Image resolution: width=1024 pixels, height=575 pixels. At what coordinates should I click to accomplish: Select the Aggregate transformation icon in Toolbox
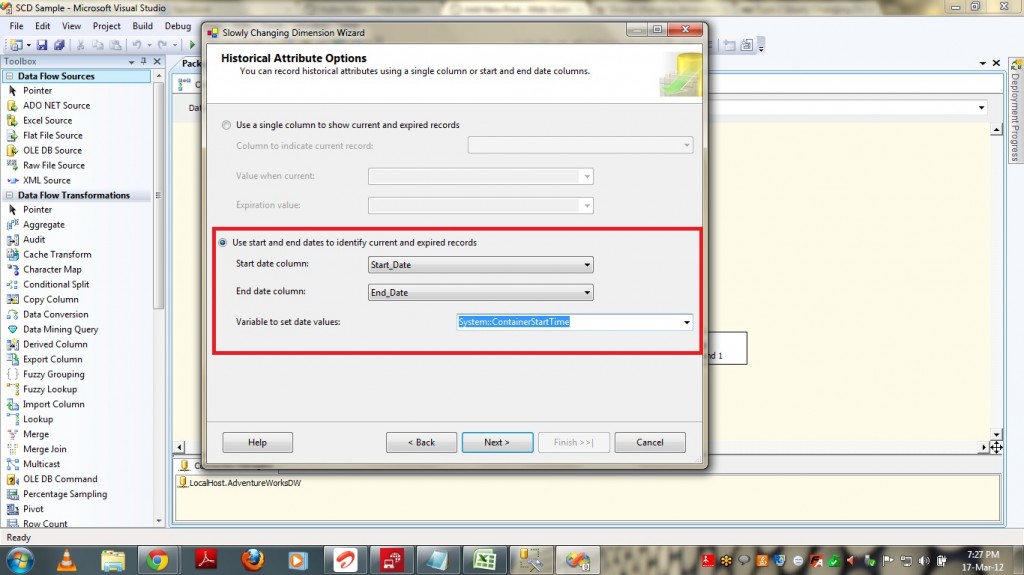pyautogui.click(x=13, y=225)
